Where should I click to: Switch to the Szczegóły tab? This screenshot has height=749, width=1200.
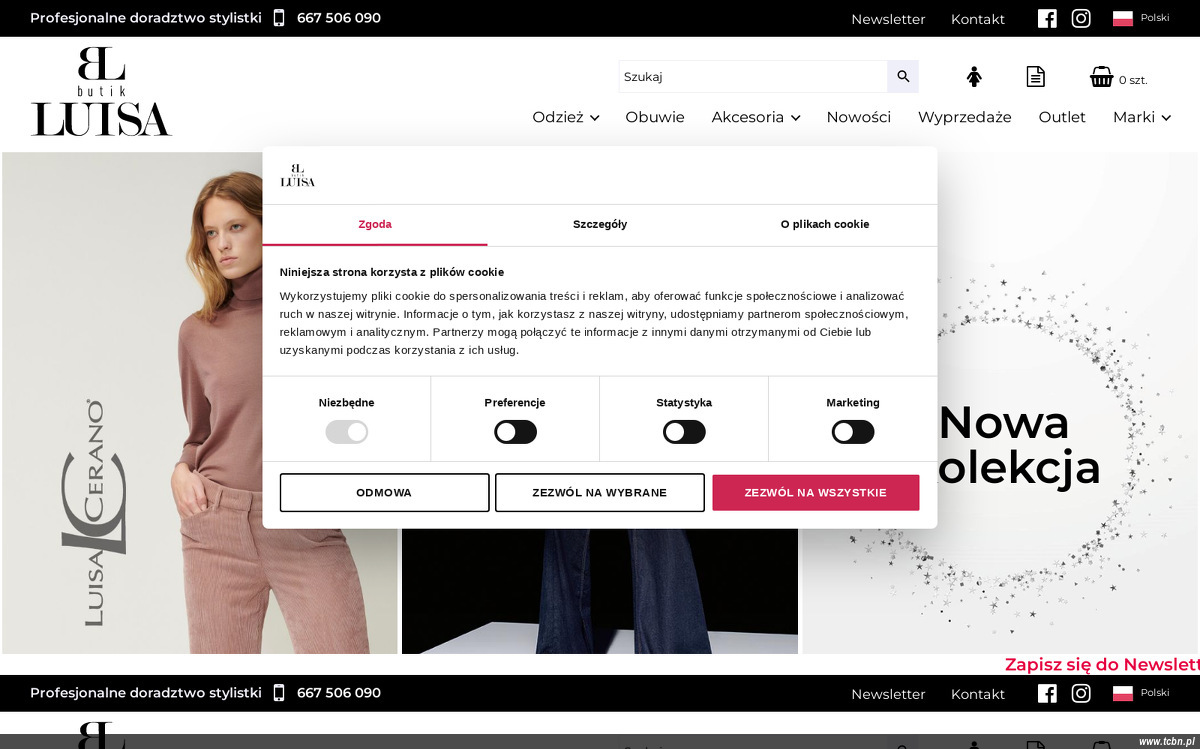600,224
